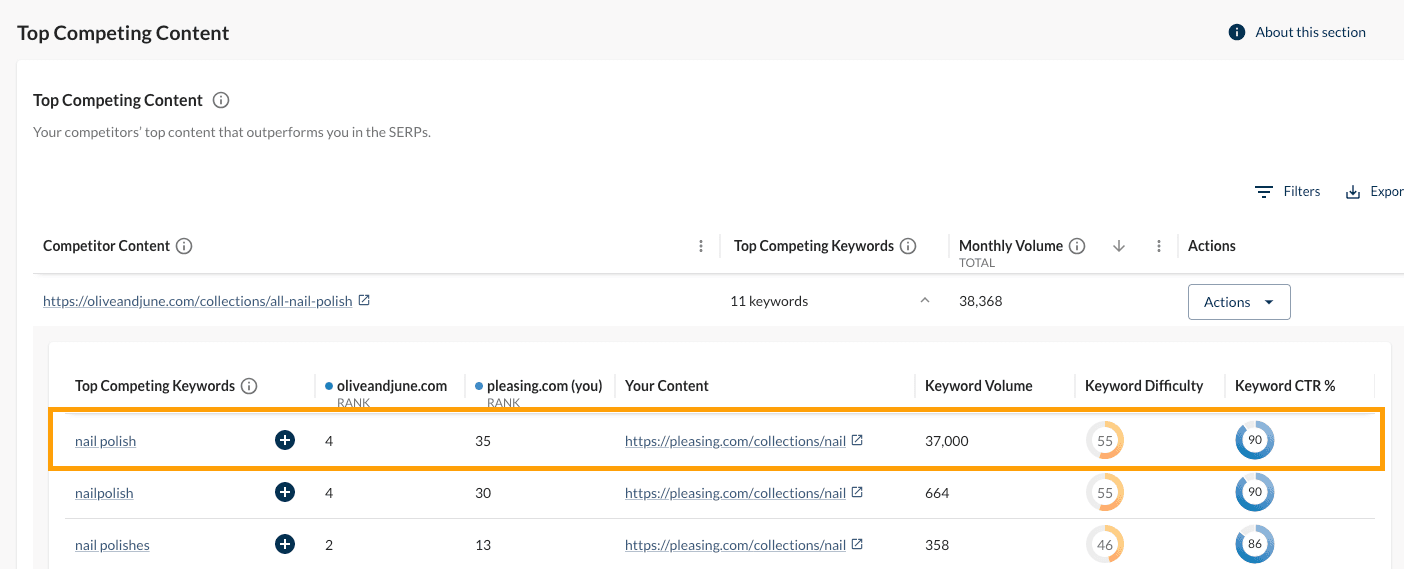Open external link icon beside oliveandjune URL

click(364, 300)
